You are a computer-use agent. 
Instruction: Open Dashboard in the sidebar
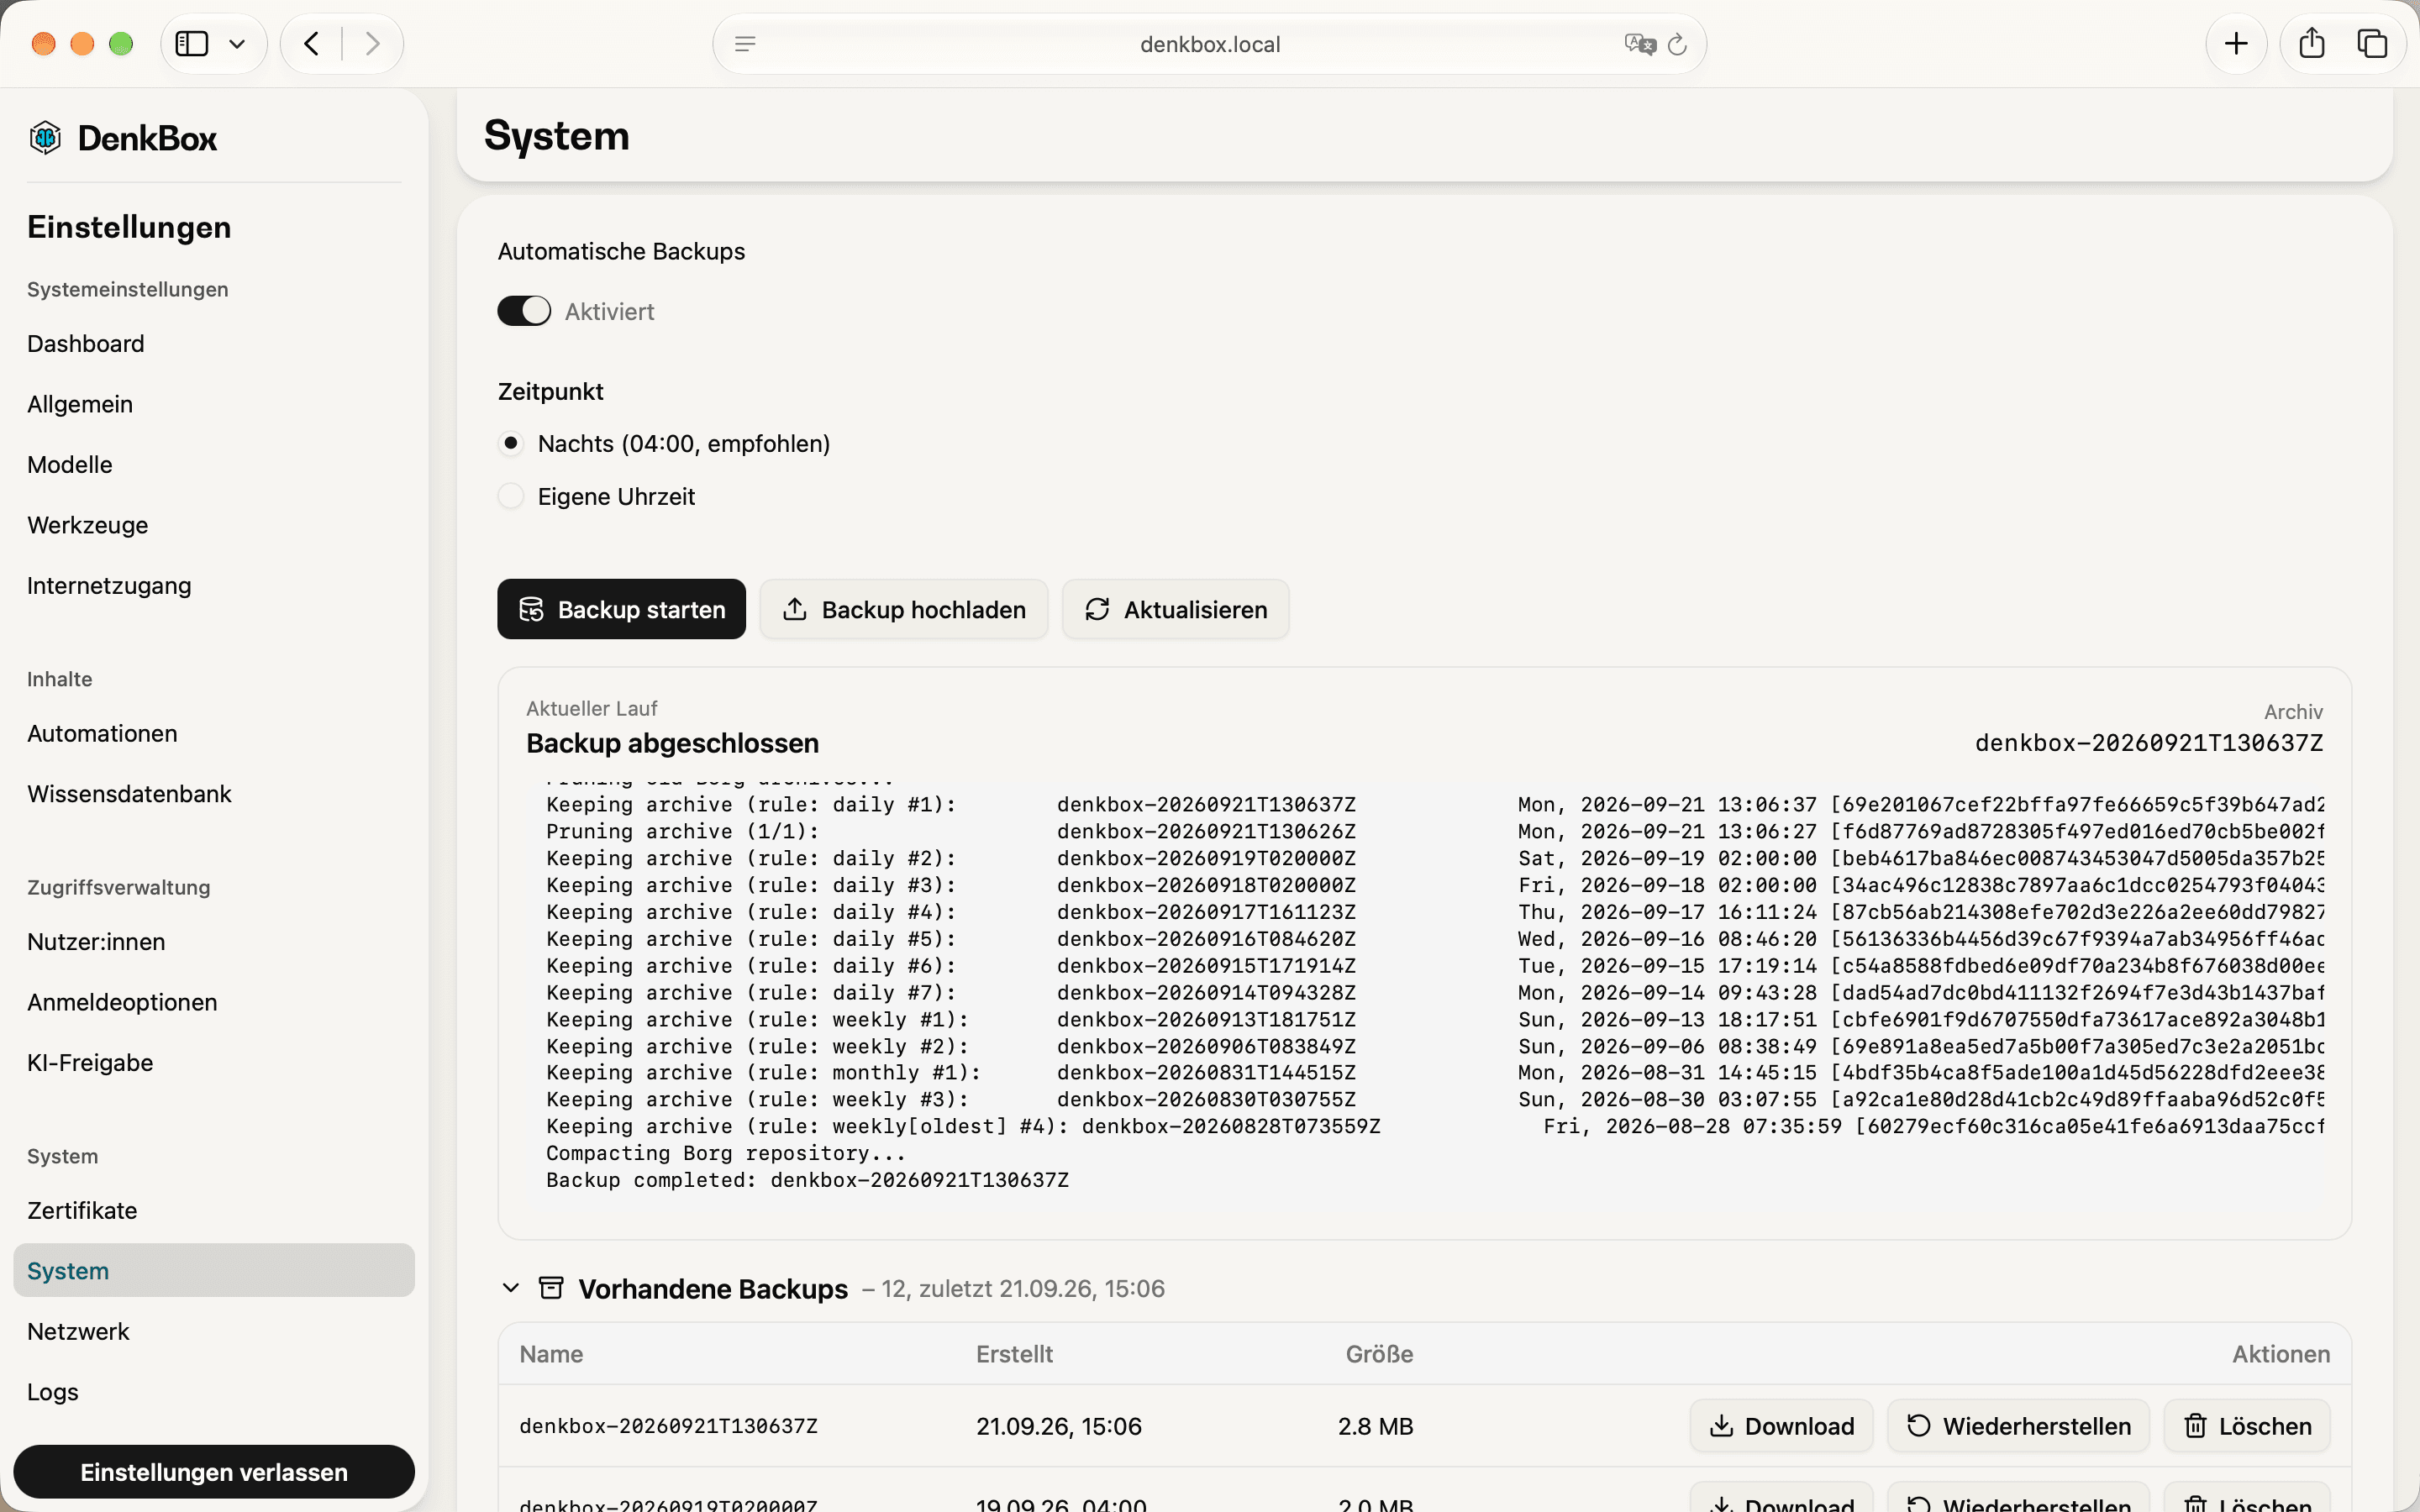click(86, 343)
